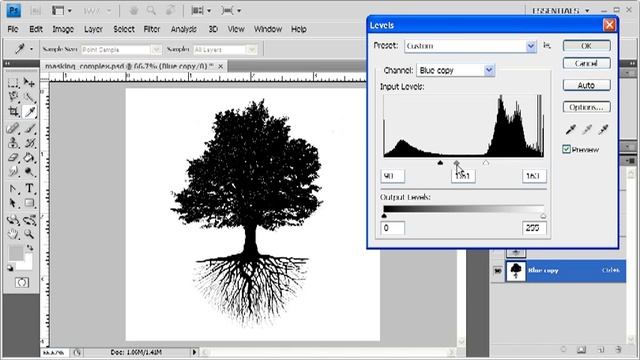Open the Filter menu
Image resolution: width=640 pixels, height=360 pixels.
152,29
